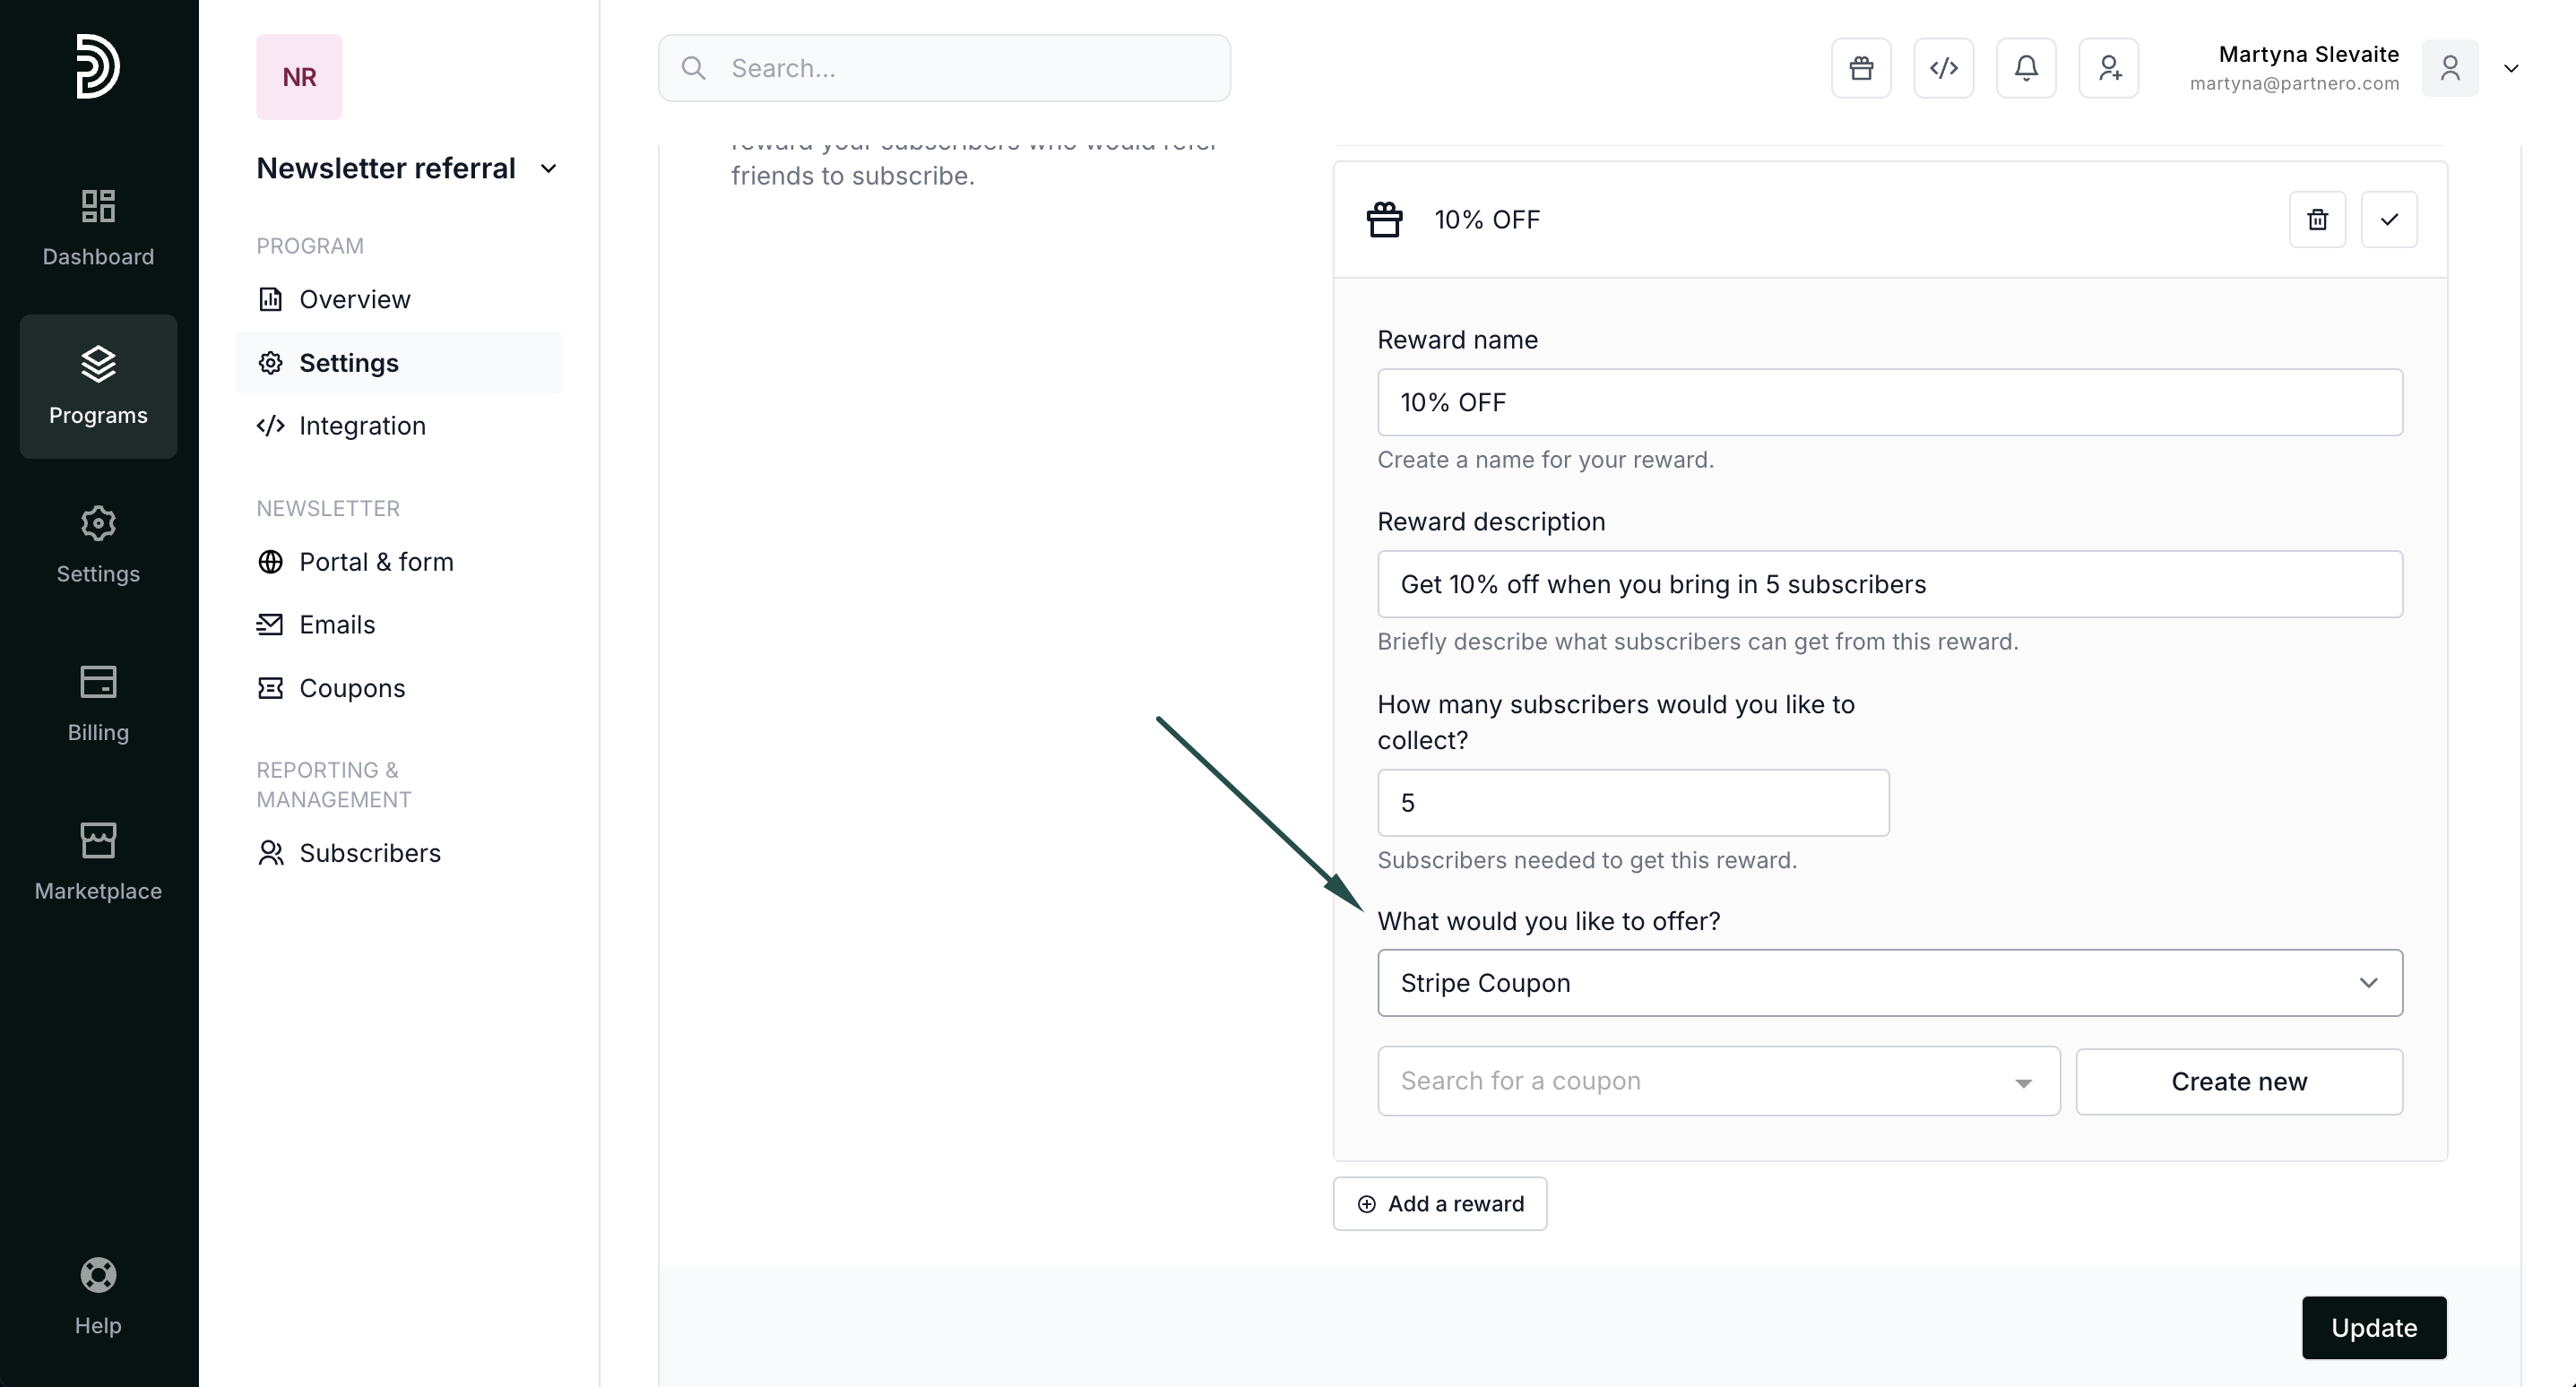Viewport: 2576px width, 1387px height.
Task: Click Add a reward button
Action: click(1439, 1203)
